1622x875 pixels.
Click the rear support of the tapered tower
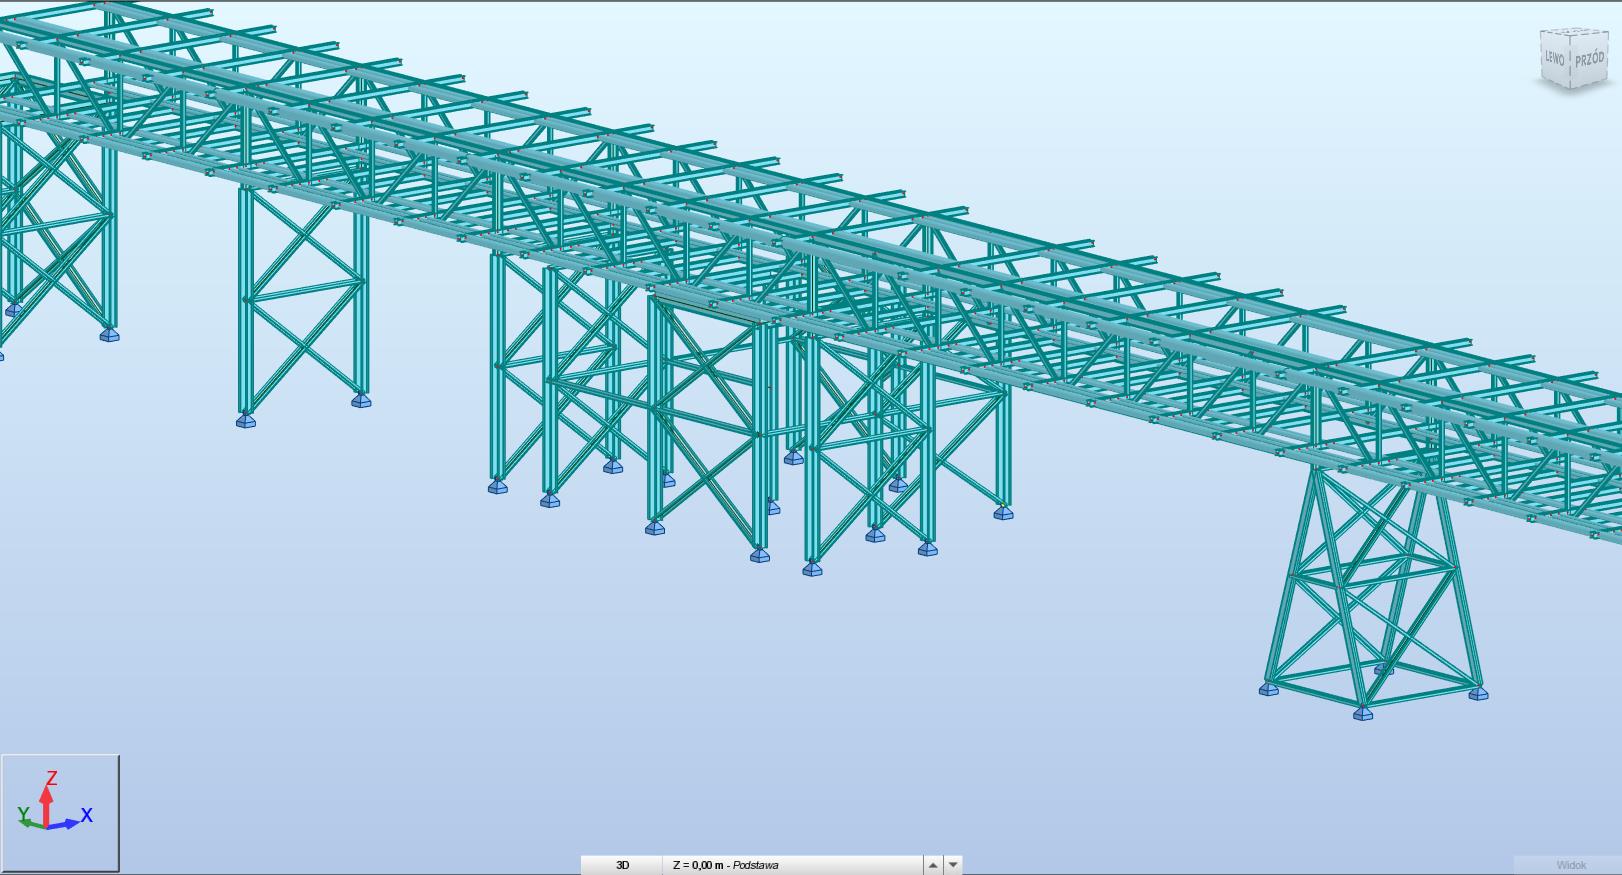[x=1383, y=669]
